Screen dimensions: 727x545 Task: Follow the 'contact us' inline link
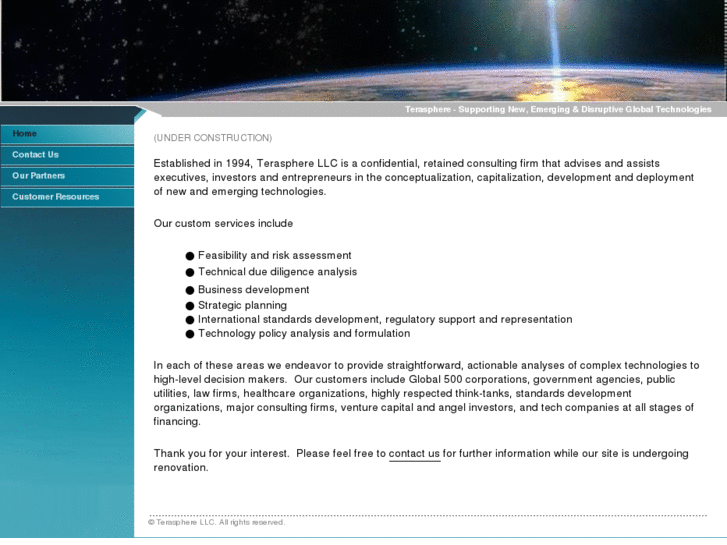click(x=414, y=454)
